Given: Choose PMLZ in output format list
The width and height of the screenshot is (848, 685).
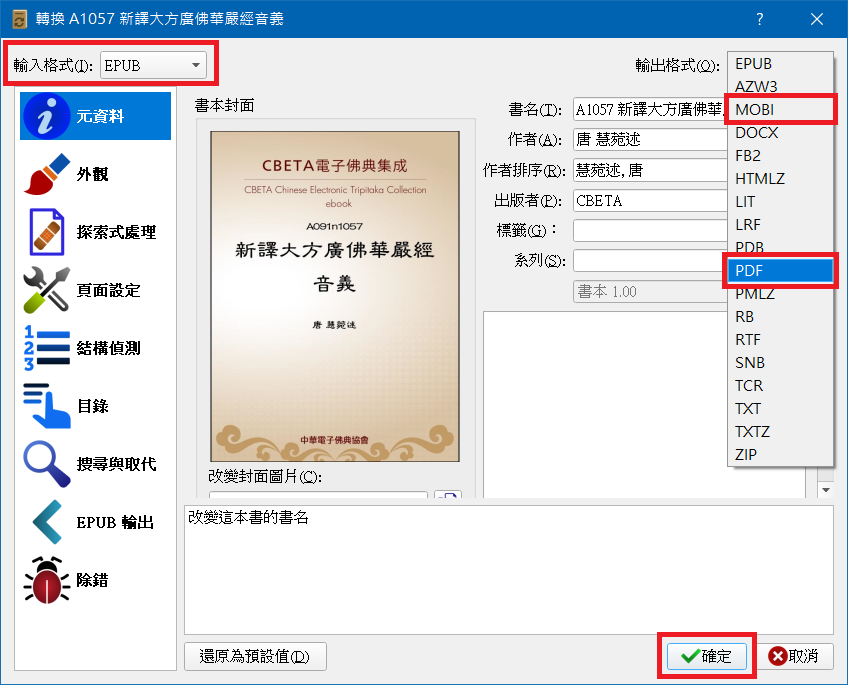Looking at the screenshot, I should pyautogui.click(x=780, y=294).
